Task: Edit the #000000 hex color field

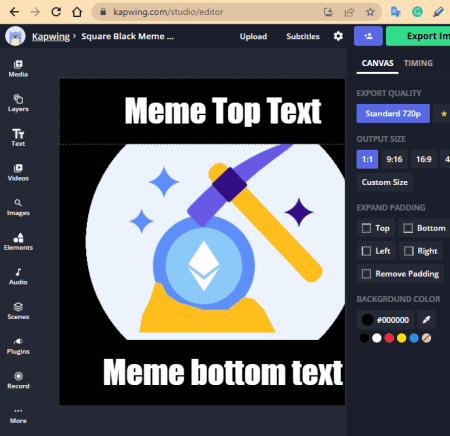Action: coord(385,320)
